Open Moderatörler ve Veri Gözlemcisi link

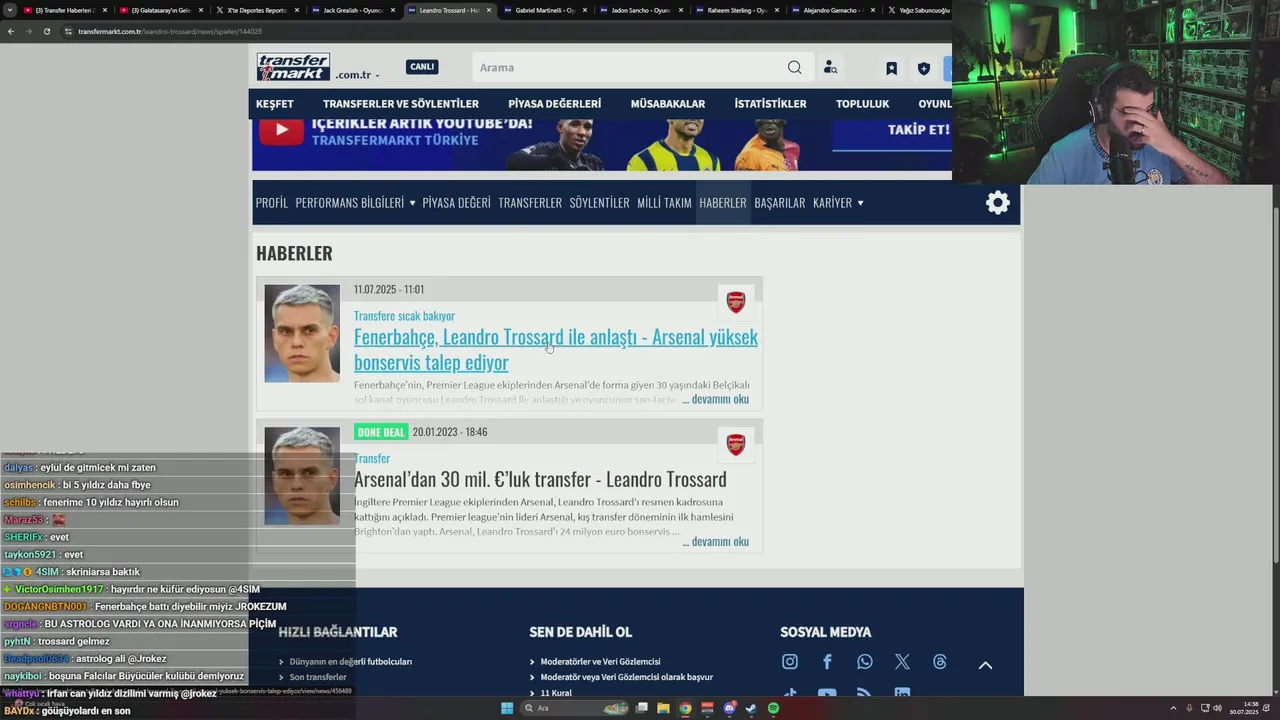600,662
